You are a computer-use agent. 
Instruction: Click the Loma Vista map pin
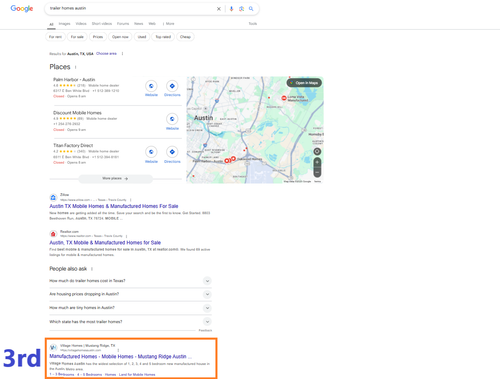(284, 98)
